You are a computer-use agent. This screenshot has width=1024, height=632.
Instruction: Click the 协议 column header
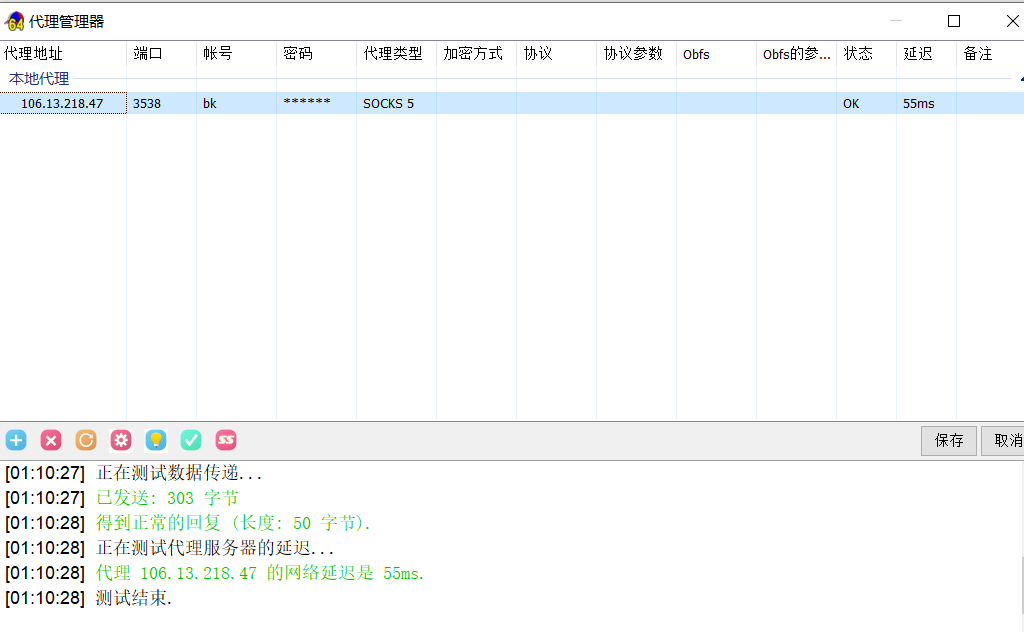click(x=556, y=54)
